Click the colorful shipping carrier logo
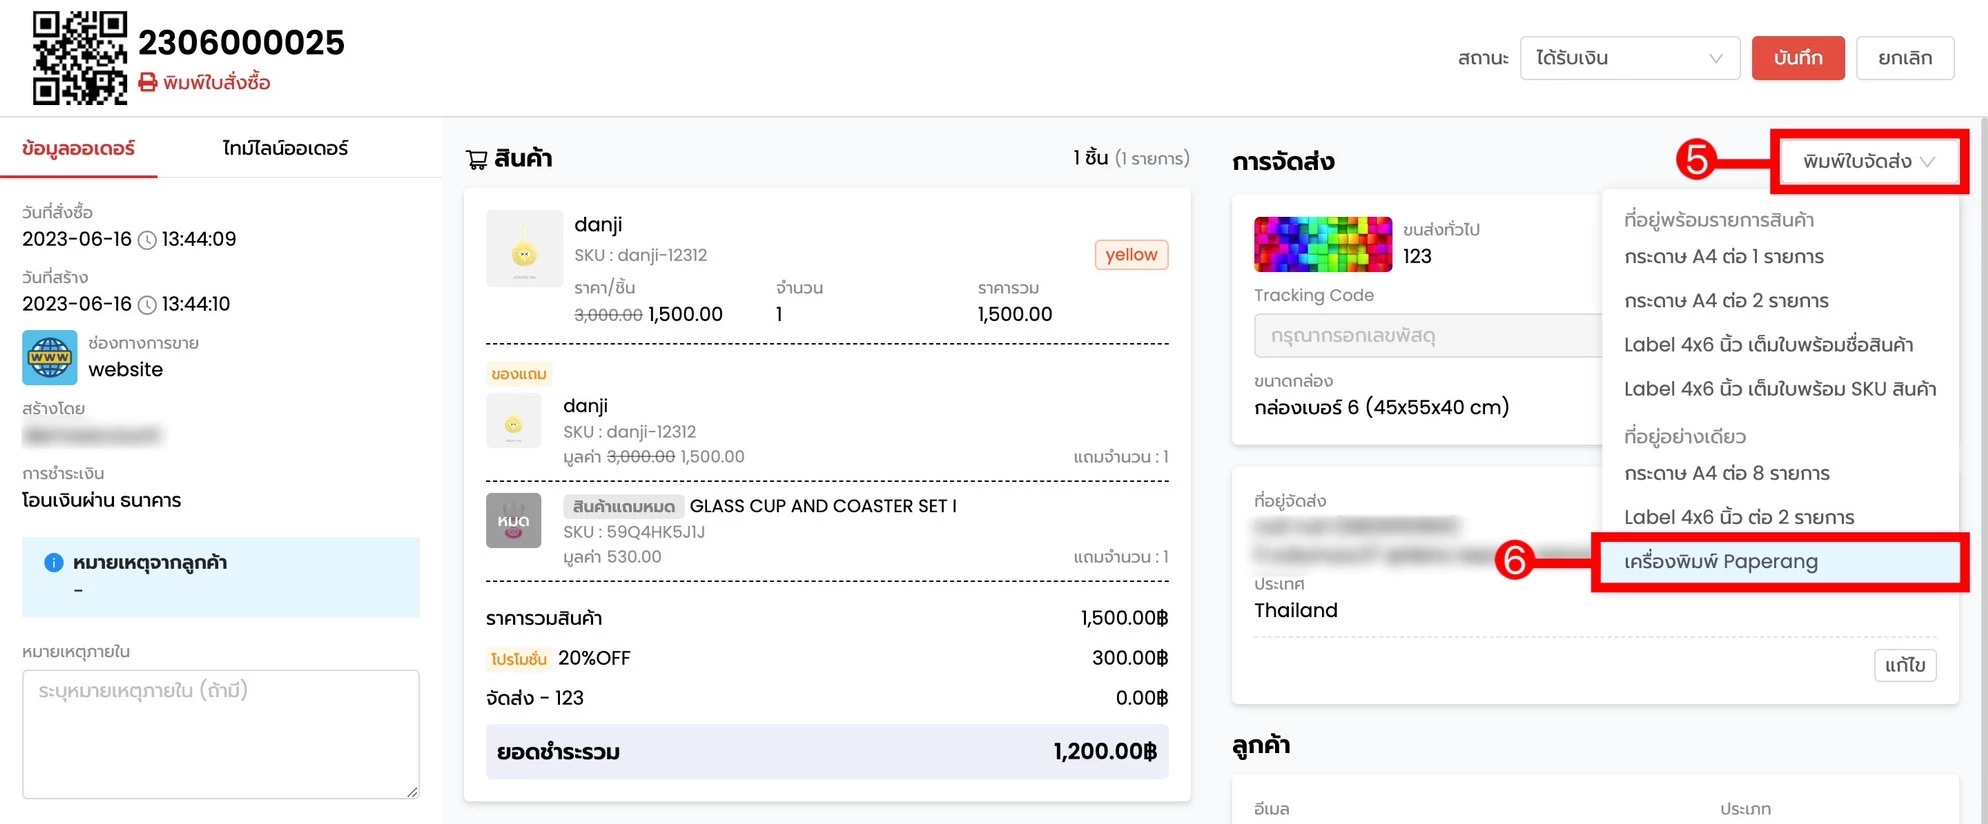This screenshot has width=1988, height=824. (x=1322, y=244)
